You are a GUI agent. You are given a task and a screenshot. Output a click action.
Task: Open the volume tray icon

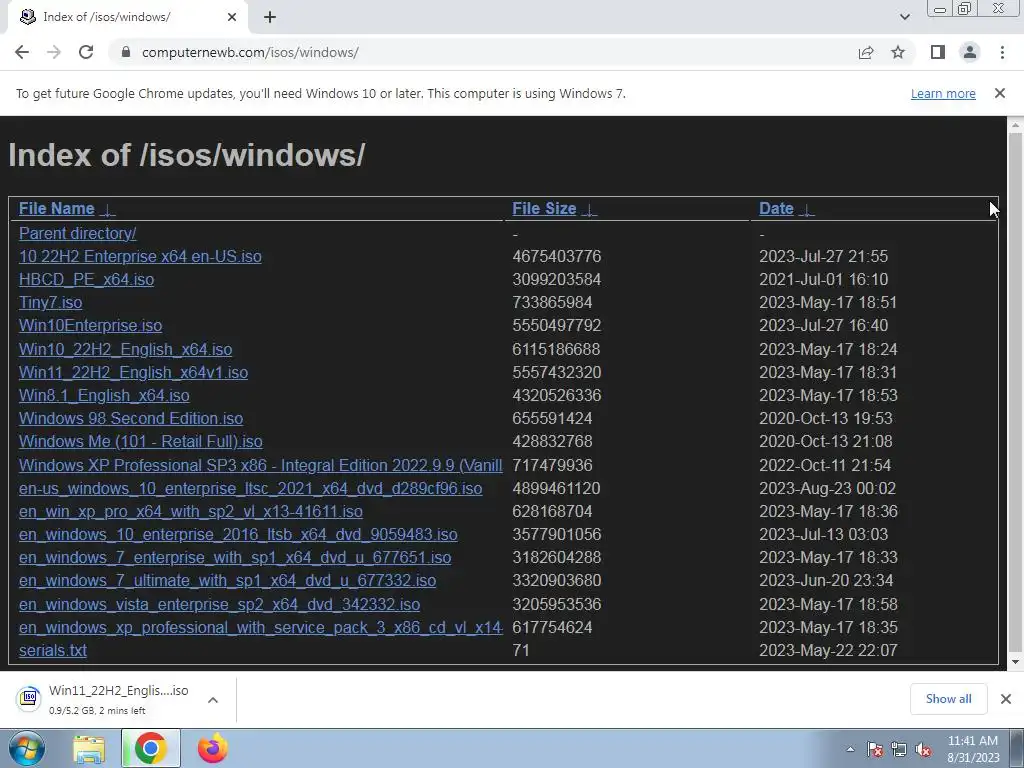coord(923,749)
